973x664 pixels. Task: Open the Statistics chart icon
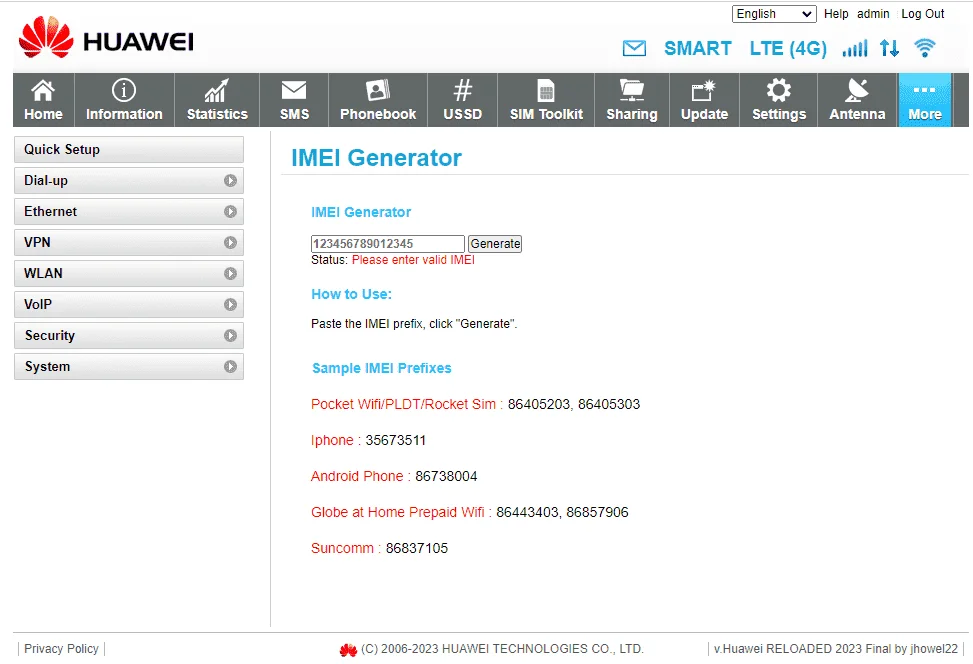tap(217, 91)
